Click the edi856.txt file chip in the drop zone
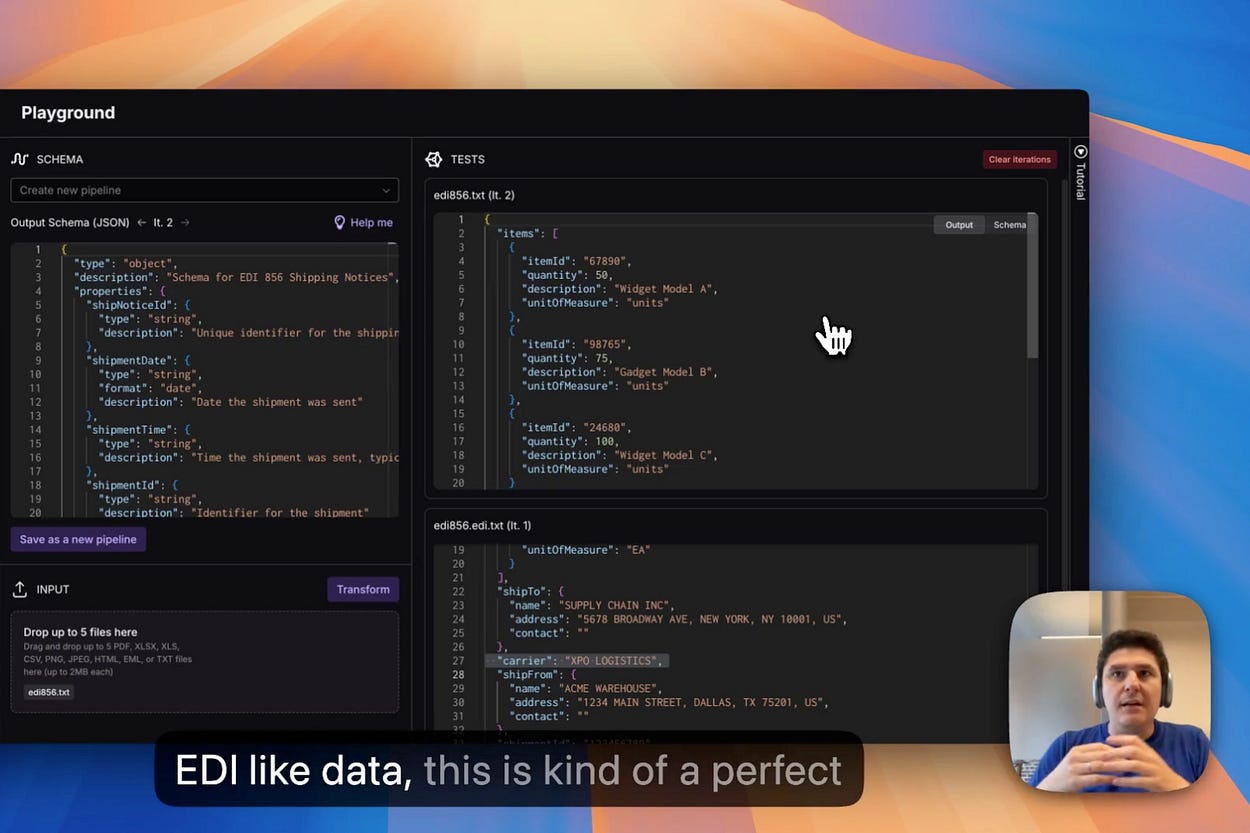Viewport: 1250px width, 833px height. 48,692
